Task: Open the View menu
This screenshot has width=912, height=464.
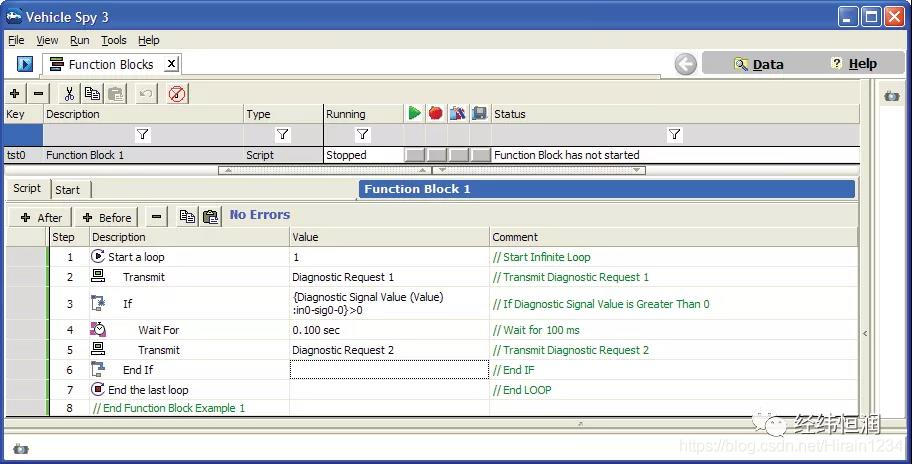Action: coord(47,40)
